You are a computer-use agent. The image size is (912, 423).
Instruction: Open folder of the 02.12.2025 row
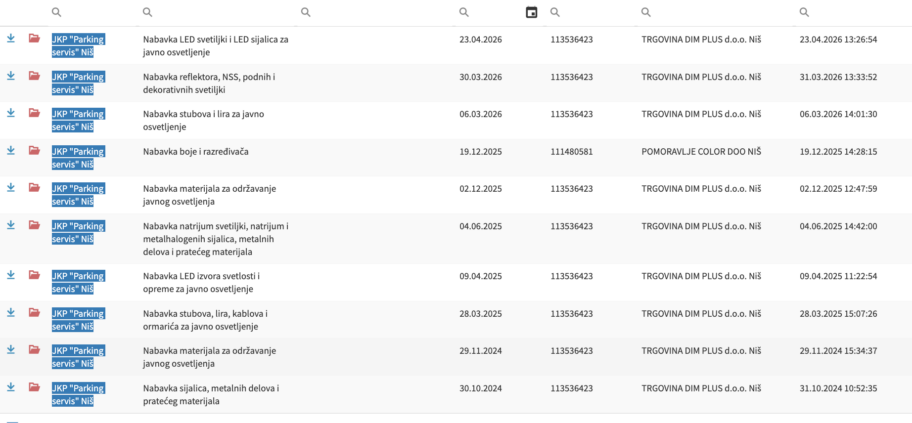pyautogui.click(x=34, y=187)
